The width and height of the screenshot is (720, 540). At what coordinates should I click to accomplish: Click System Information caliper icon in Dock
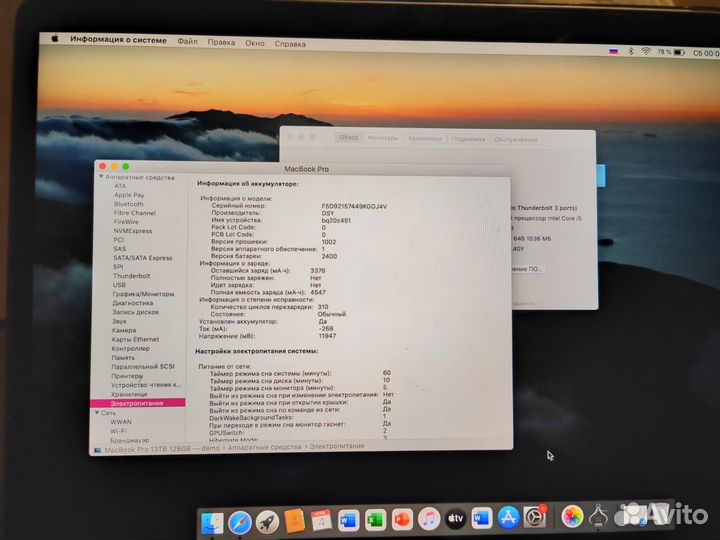pyautogui.click(x=598, y=516)
